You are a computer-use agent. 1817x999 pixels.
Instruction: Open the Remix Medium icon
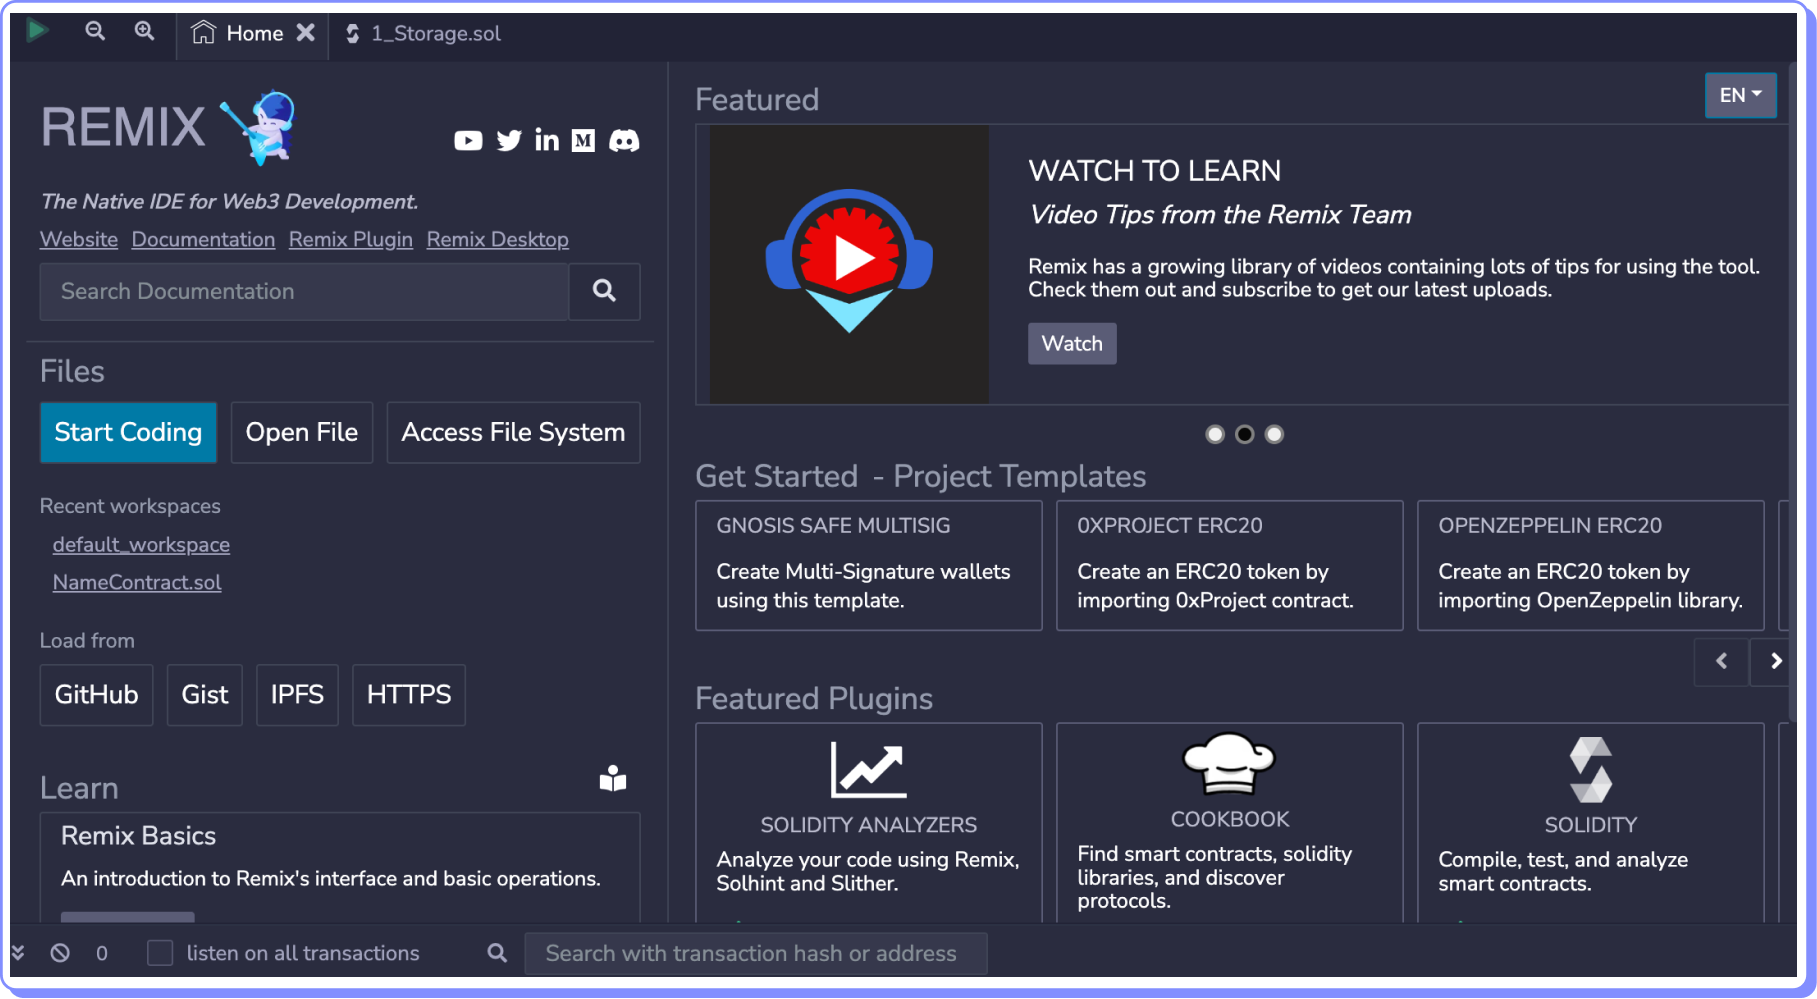coord(584,141)
